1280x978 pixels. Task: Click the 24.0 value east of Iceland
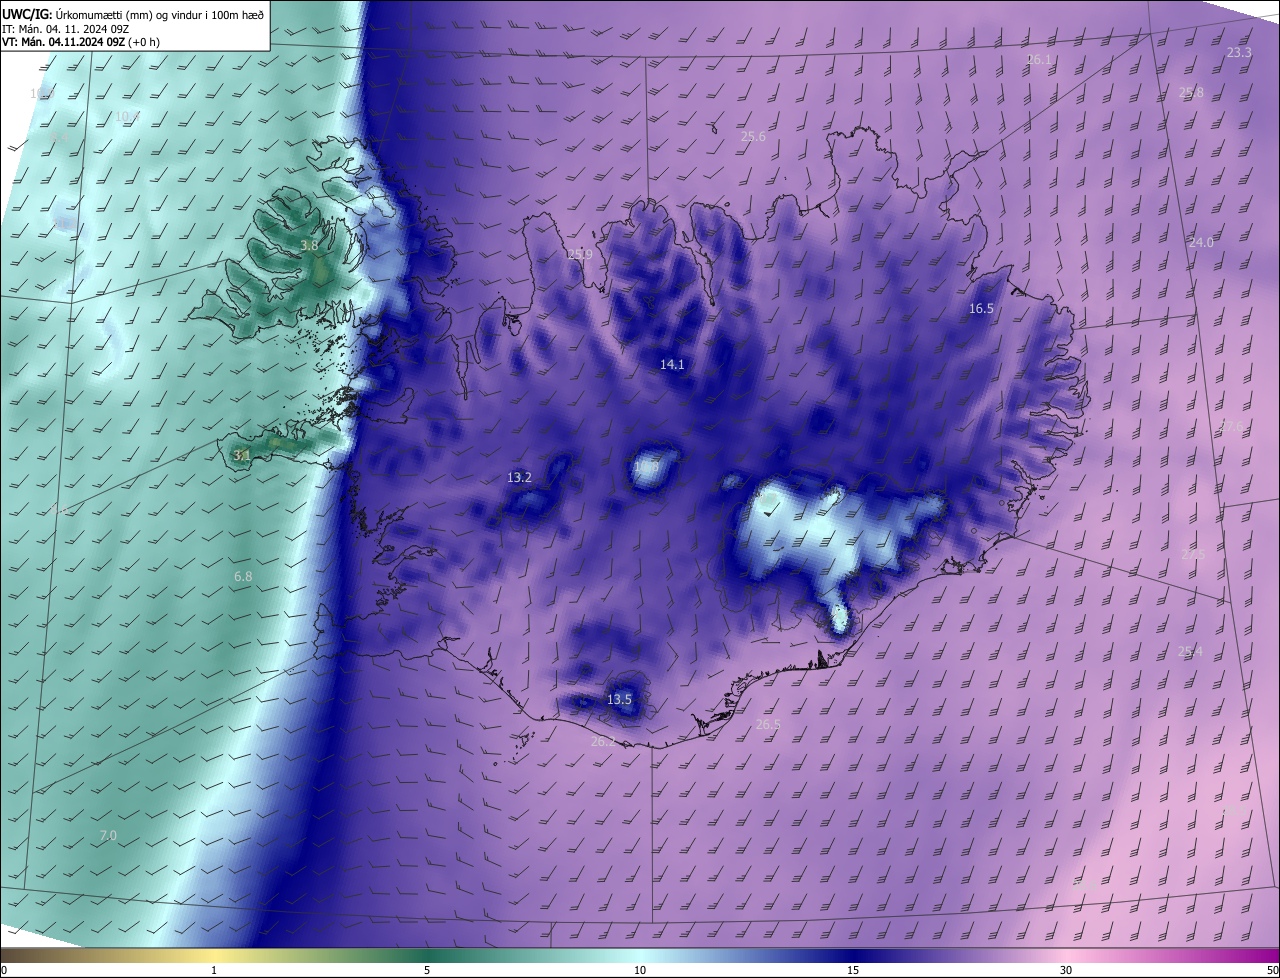(x=1201, y=243)
